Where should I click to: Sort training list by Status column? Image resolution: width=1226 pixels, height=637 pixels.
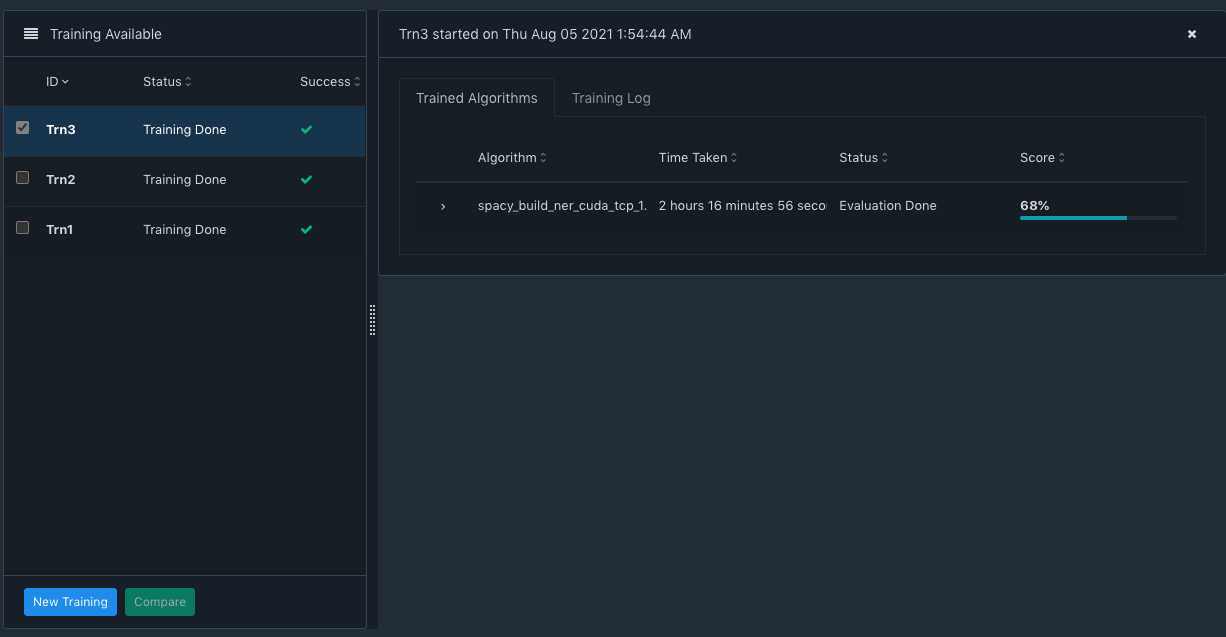(x=166, y=82)
